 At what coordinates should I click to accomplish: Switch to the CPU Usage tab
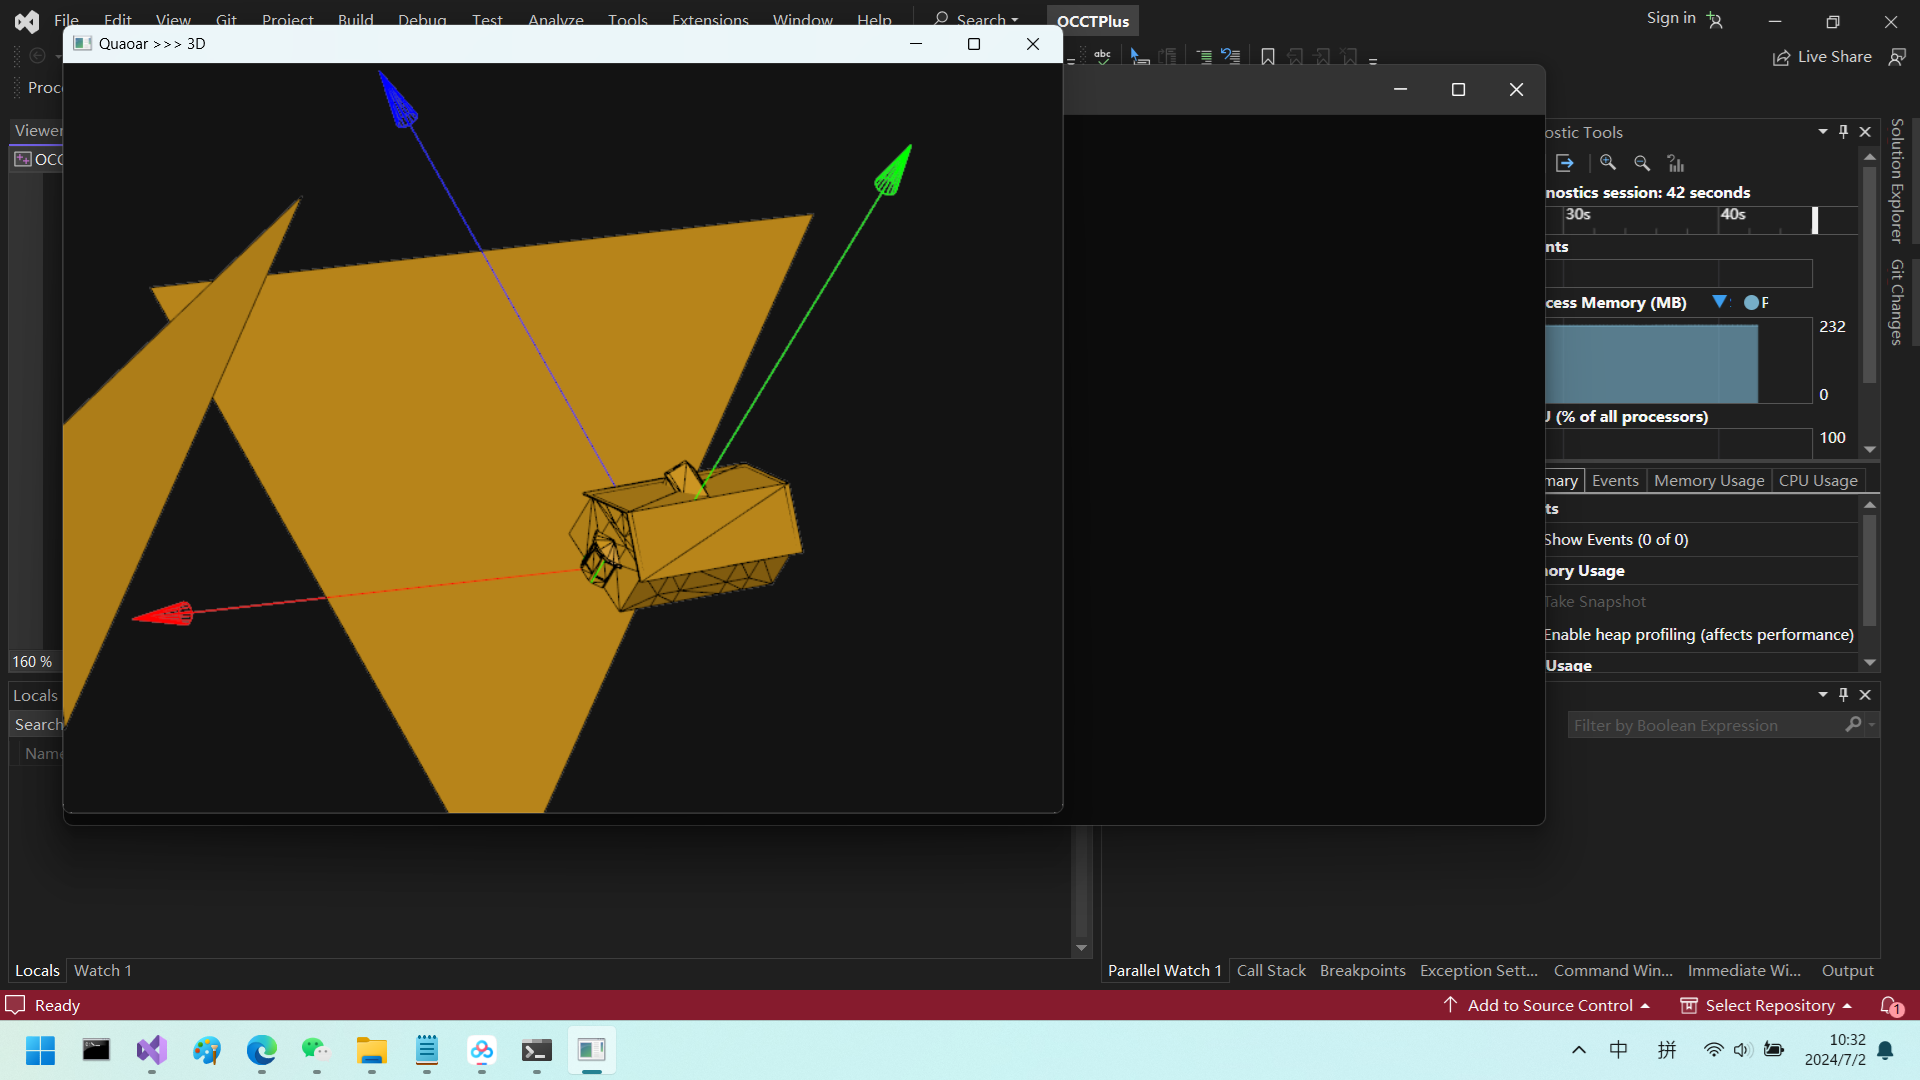1817,479
